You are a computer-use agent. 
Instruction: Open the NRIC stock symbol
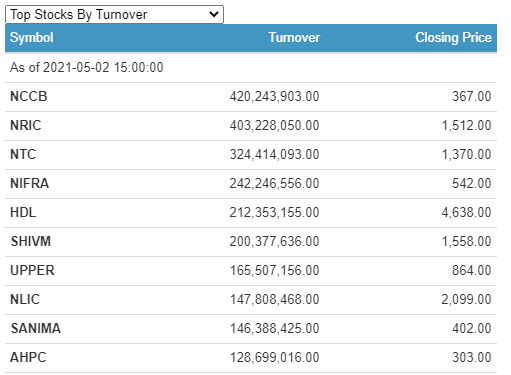click(26, 126)
